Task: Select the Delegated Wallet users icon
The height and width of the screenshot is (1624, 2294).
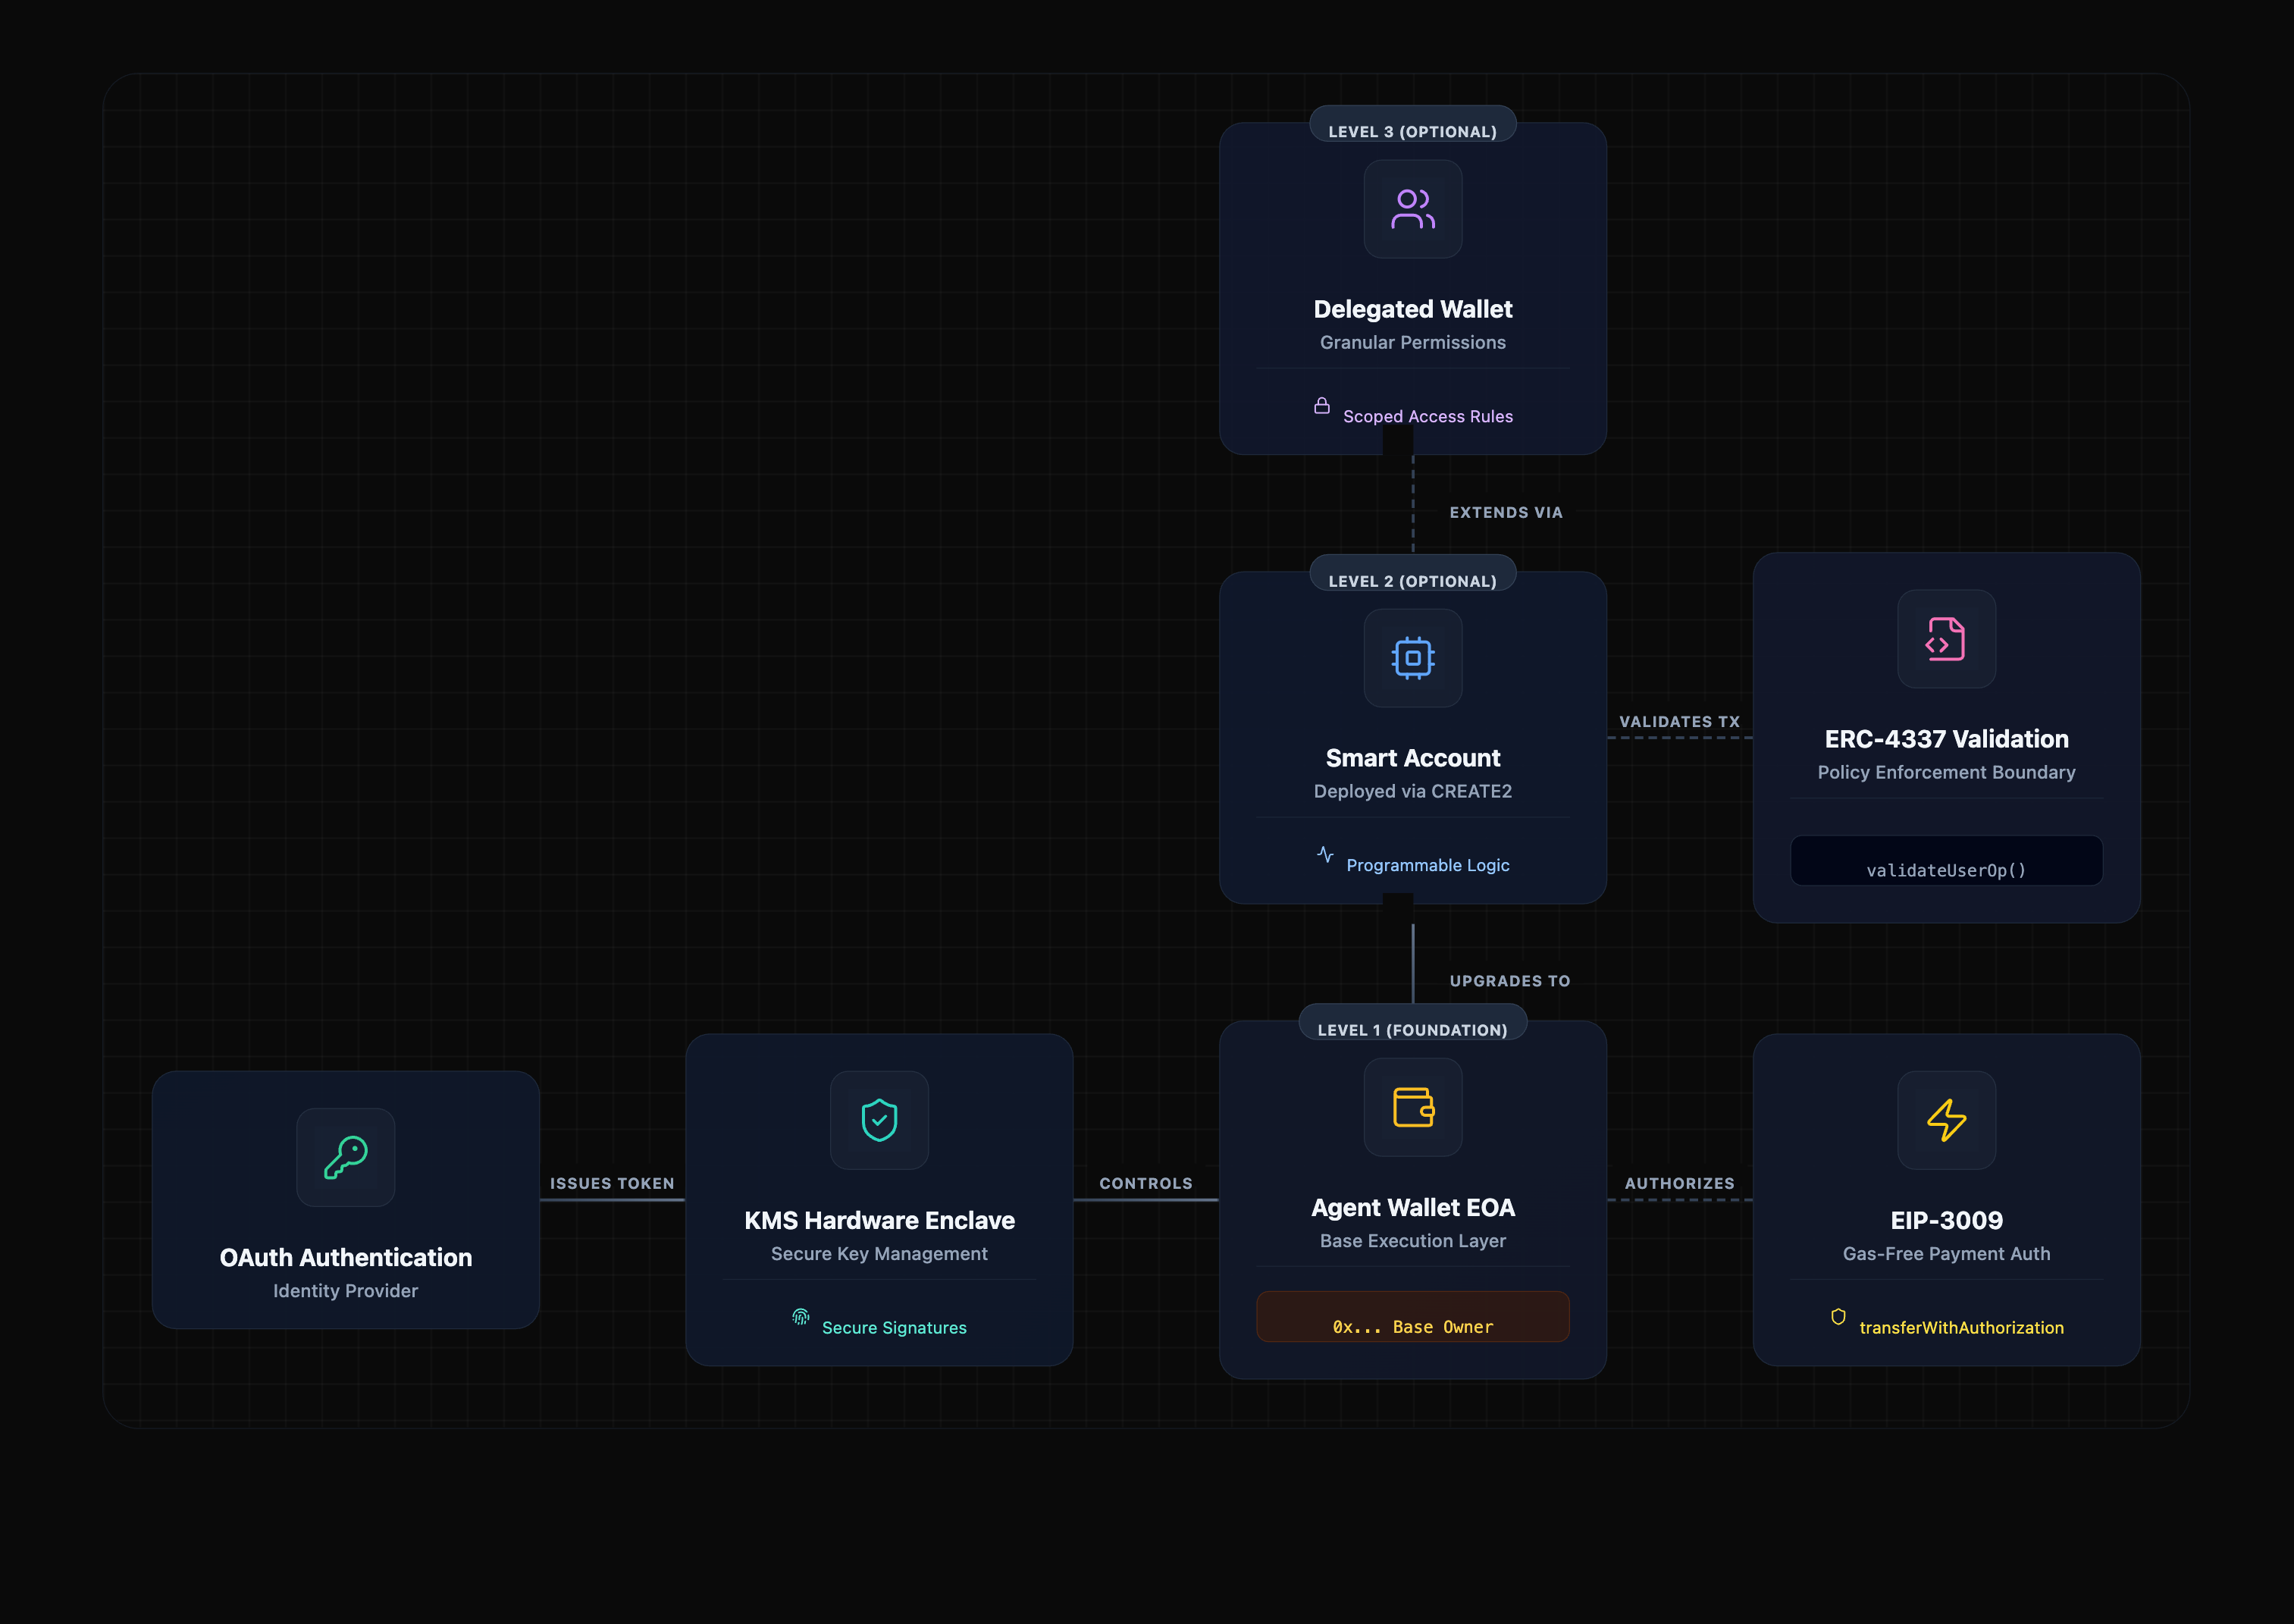Action: [x=1412, y=208]
